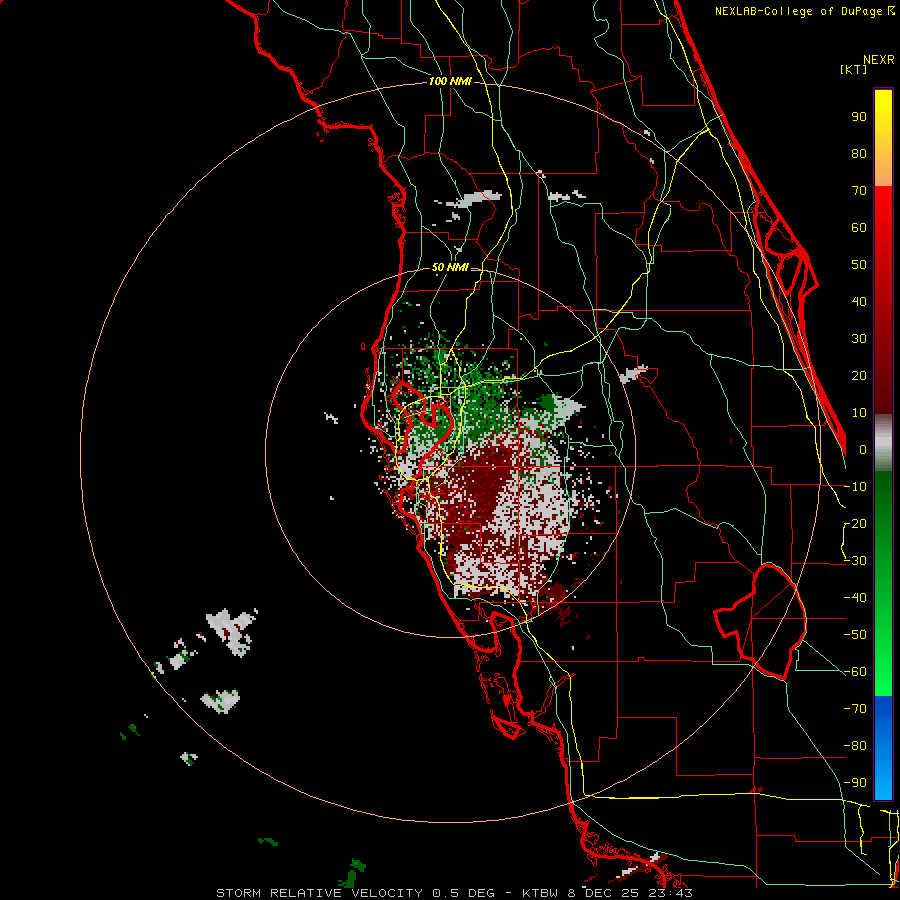
Task: Click the -40 color bar label
Action: tap(855, 598)
